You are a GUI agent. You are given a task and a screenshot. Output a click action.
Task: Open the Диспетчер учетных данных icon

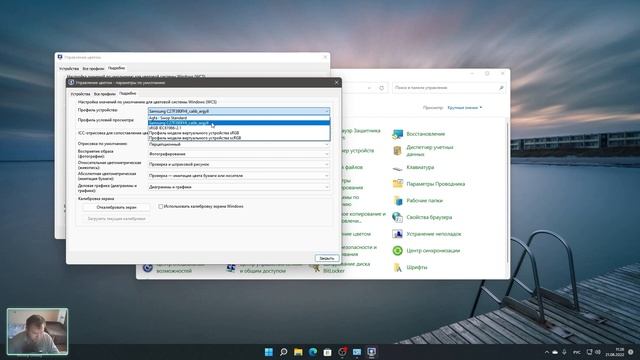click(x=398, y=151)
